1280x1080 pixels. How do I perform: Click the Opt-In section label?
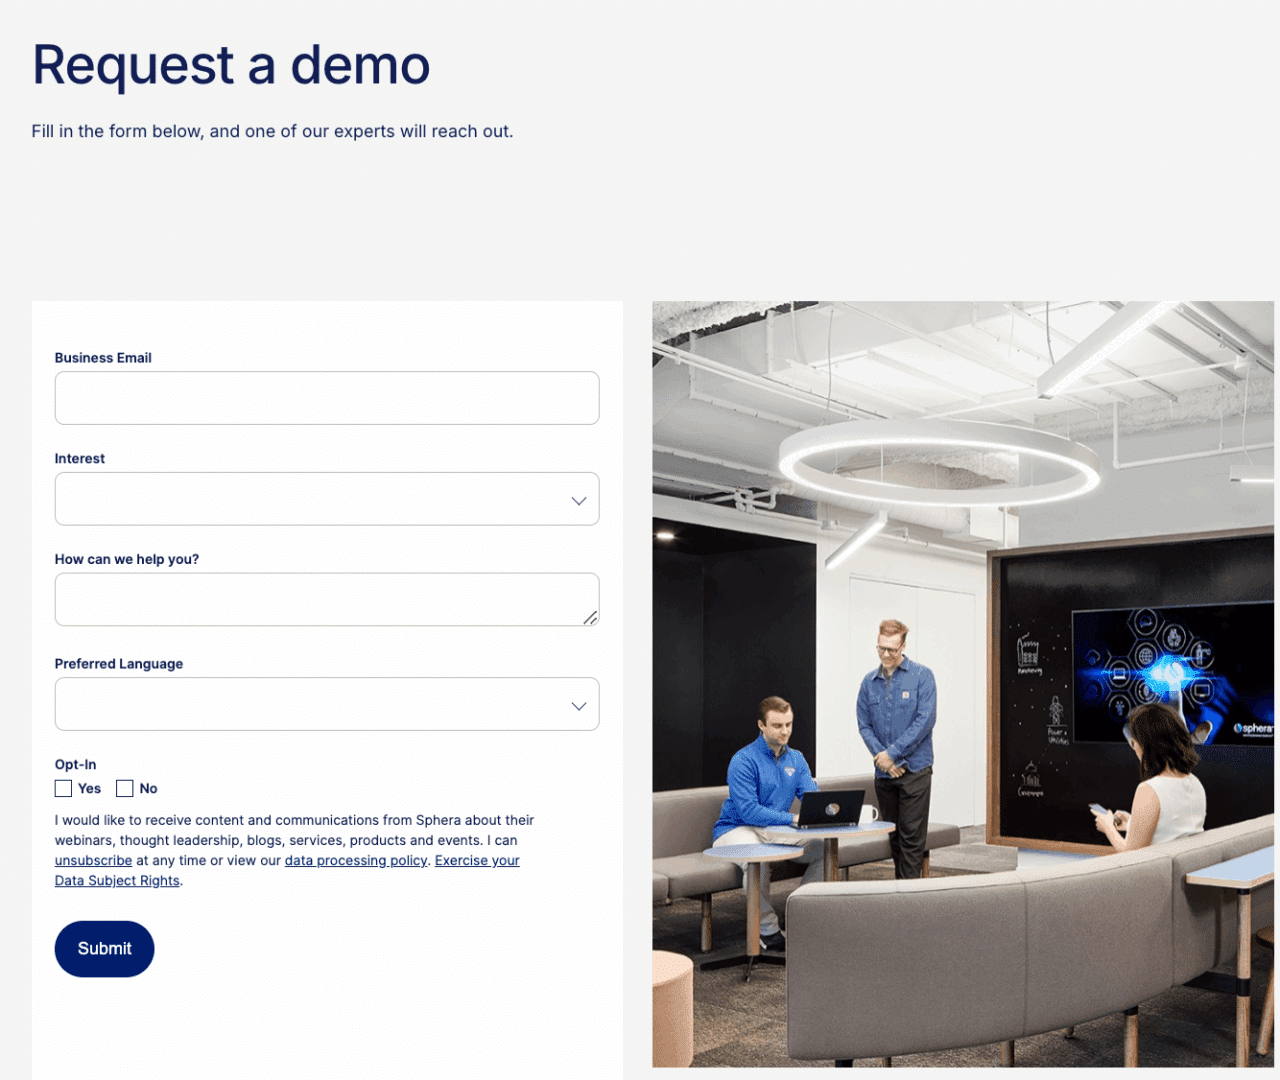point(75,764)
